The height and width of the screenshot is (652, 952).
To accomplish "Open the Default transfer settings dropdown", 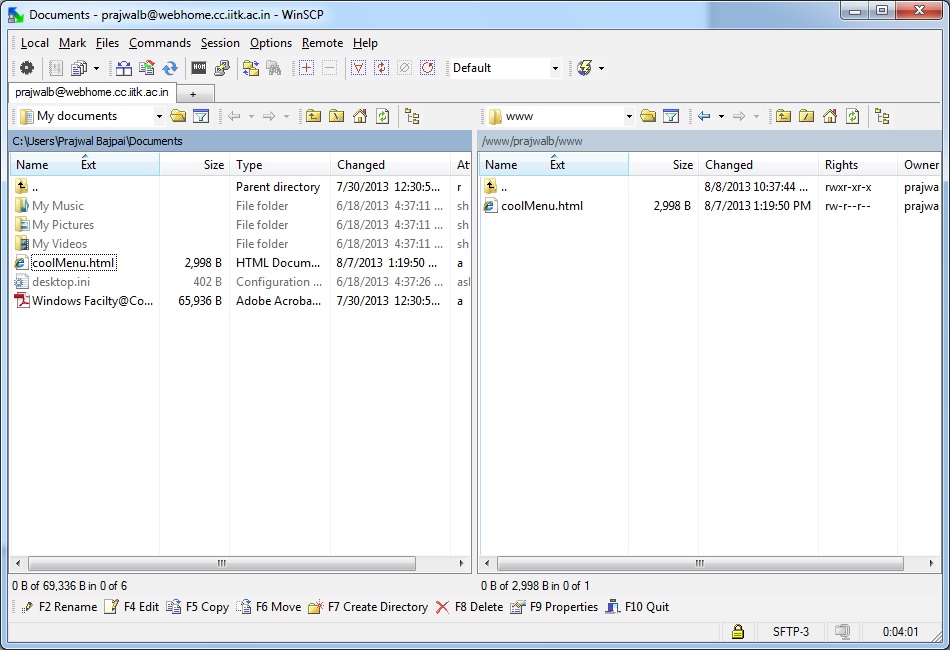I will tap(505, 68).
